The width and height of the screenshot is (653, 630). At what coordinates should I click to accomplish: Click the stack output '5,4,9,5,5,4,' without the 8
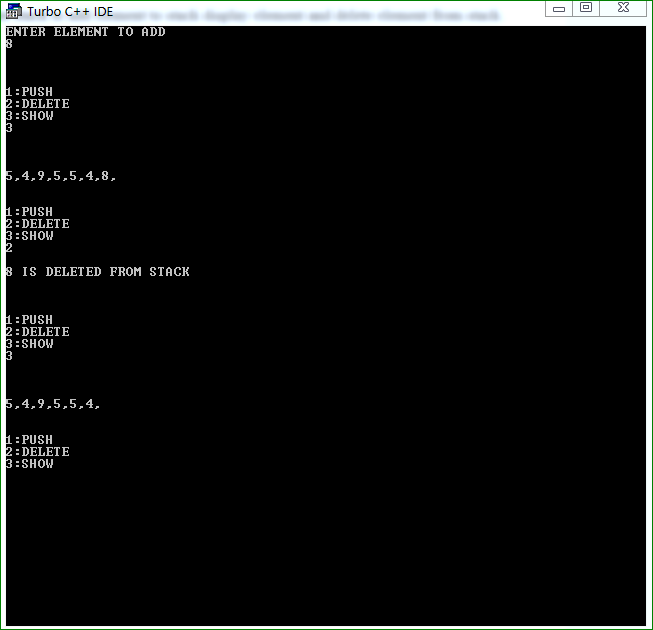click(x=53, y=403)
